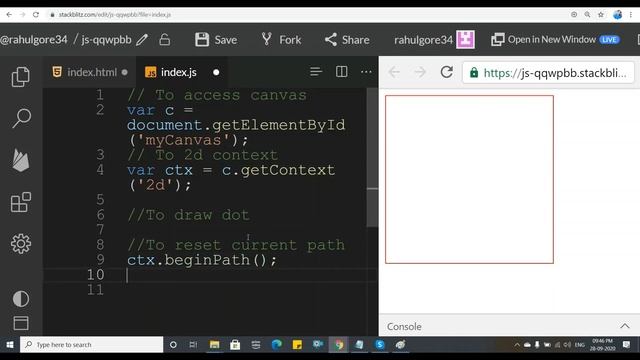Screen dimensions: 640x360
Task: Open Chrome three-dot menu
Action: coord(631,14)
